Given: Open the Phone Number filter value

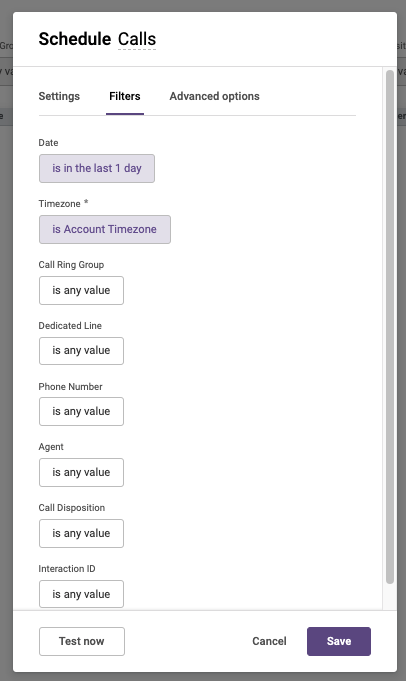Looking at the screenshot, I should [x=81, y=411].
